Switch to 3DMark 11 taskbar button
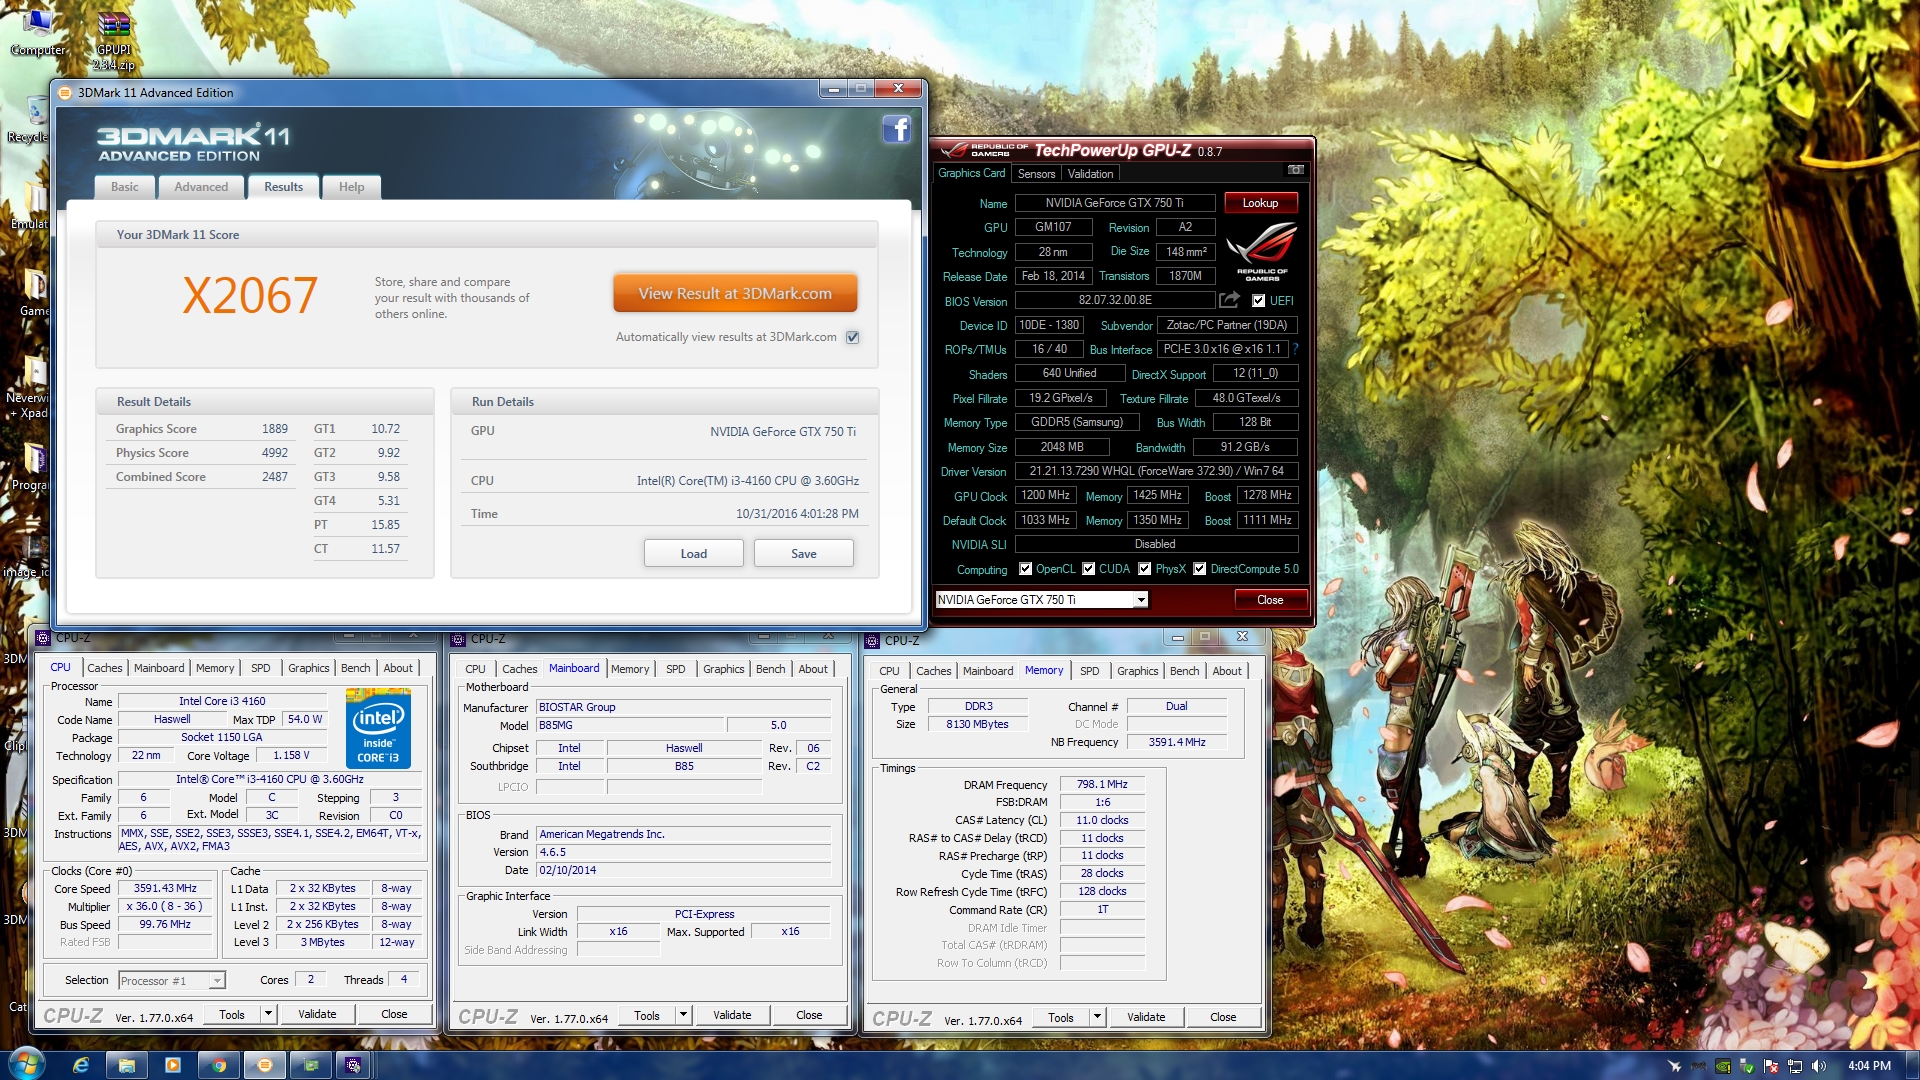The height and width of the screenshot is (1080, 1920). coord(265,1065)
